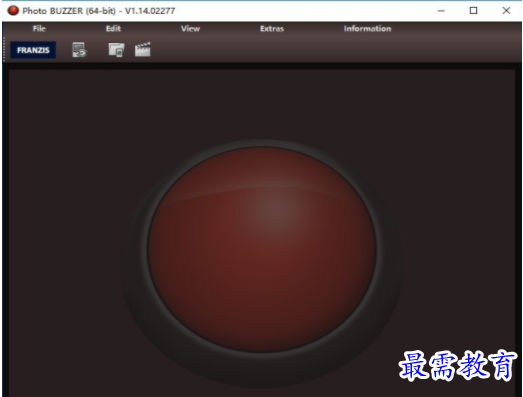Click the image reload toolbar icon

tap(79, 50)
